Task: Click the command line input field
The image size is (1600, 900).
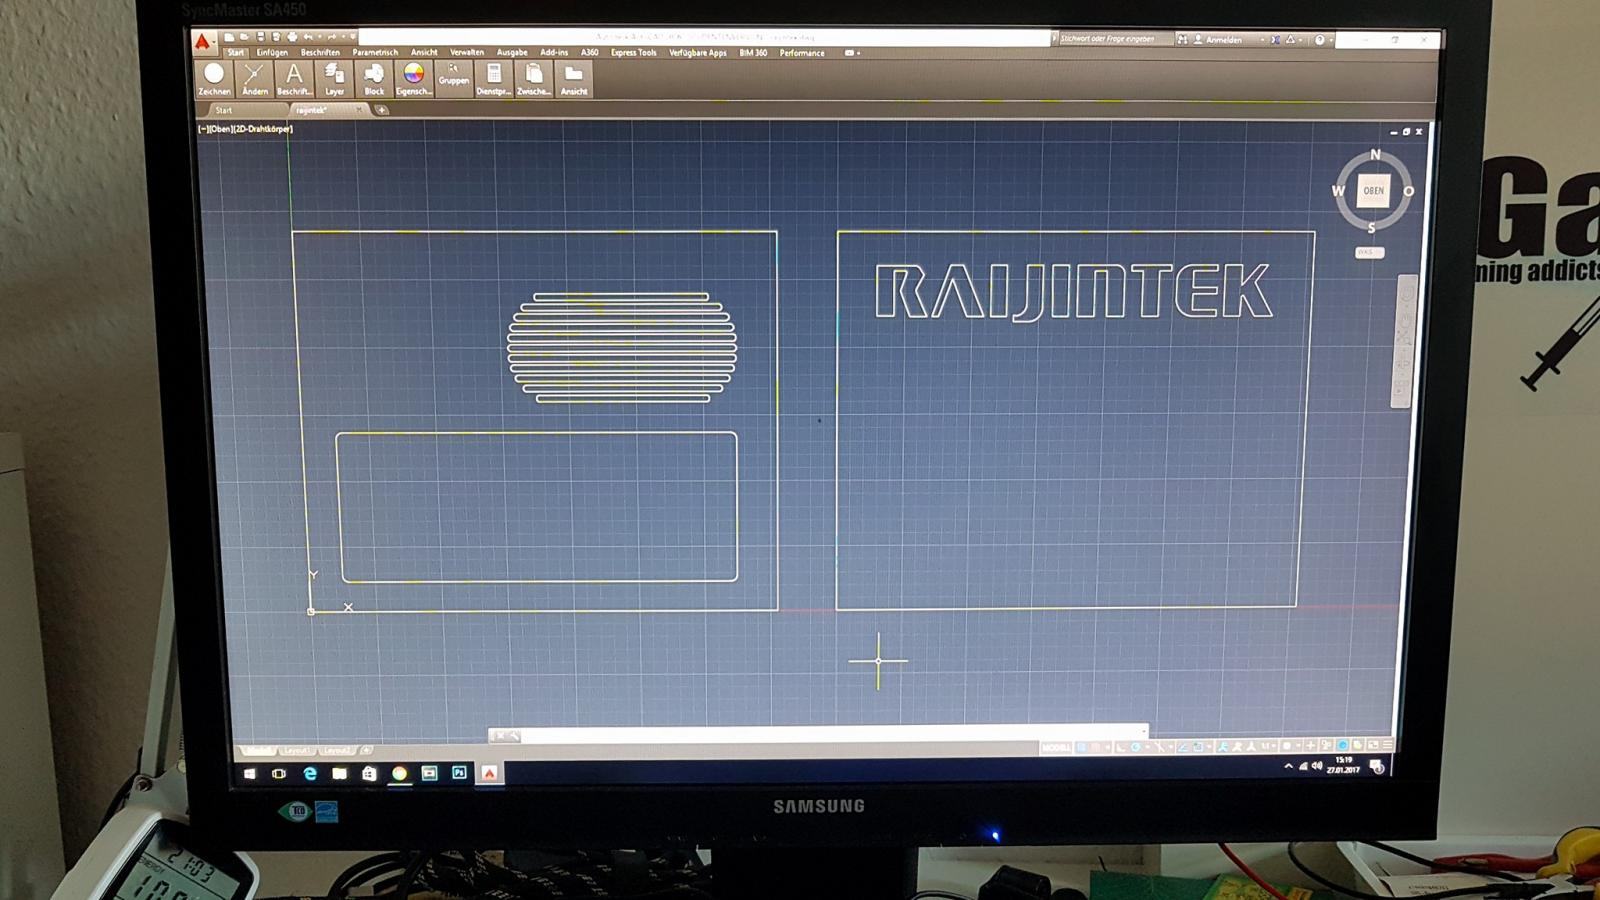Action: click(832, 734)
